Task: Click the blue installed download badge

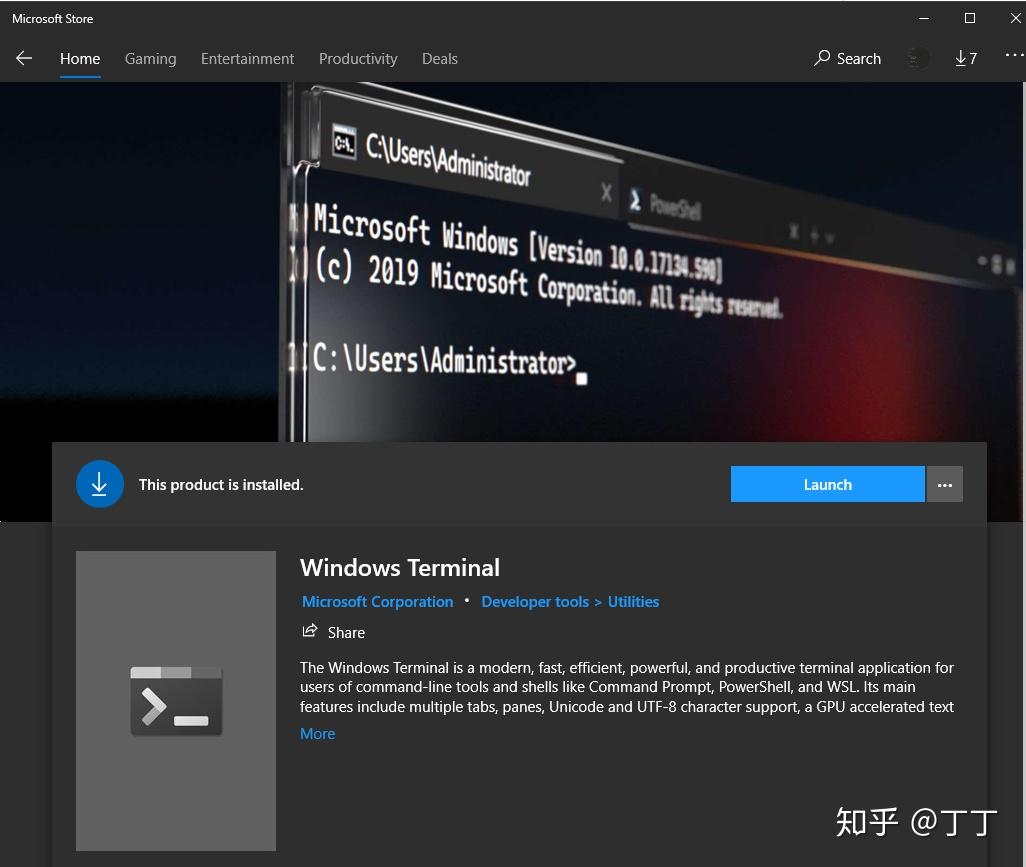Action: [x=99, y=484]
